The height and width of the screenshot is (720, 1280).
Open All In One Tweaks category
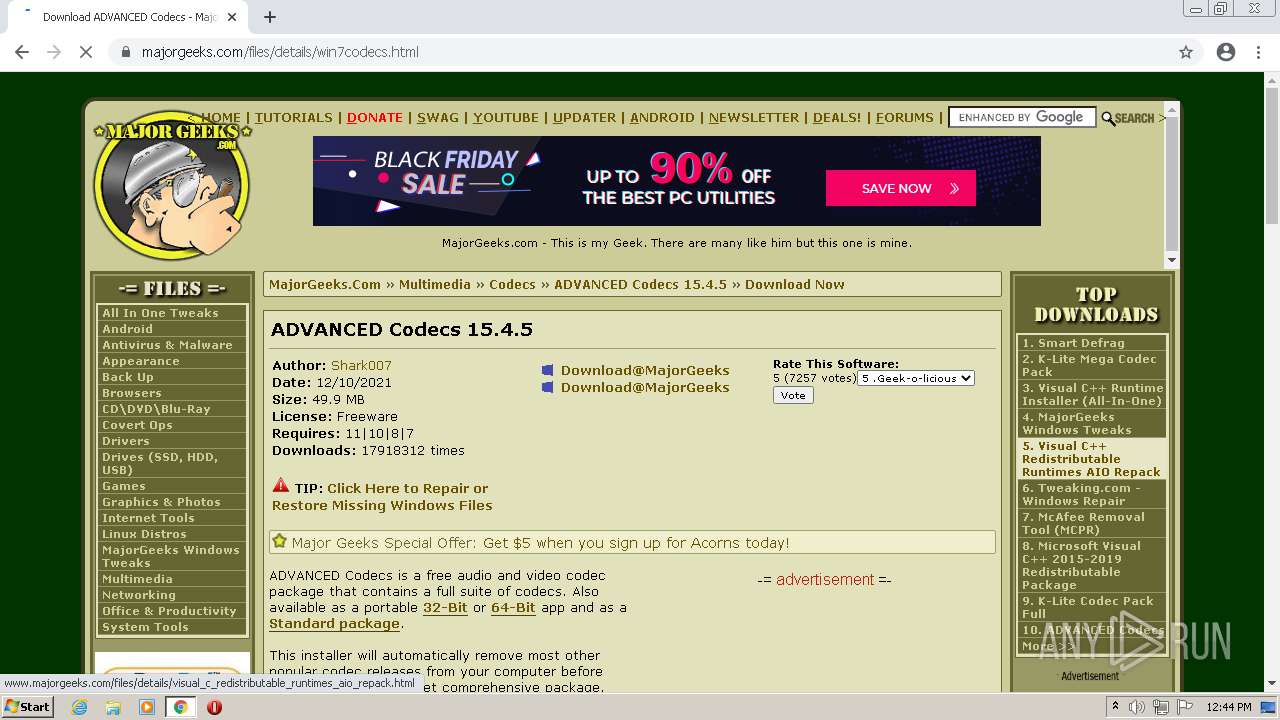(x=172, y=313)
